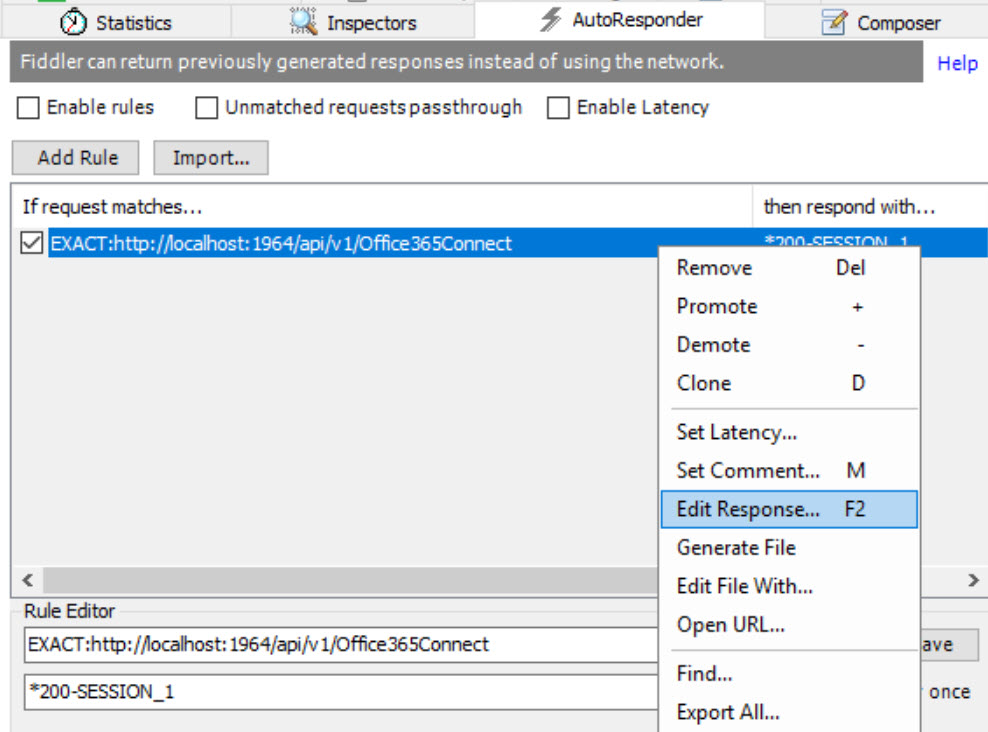Click the Inspectors magnifier icon
The height and width of the screenshot is (732, 988).
tap(303, 22)
